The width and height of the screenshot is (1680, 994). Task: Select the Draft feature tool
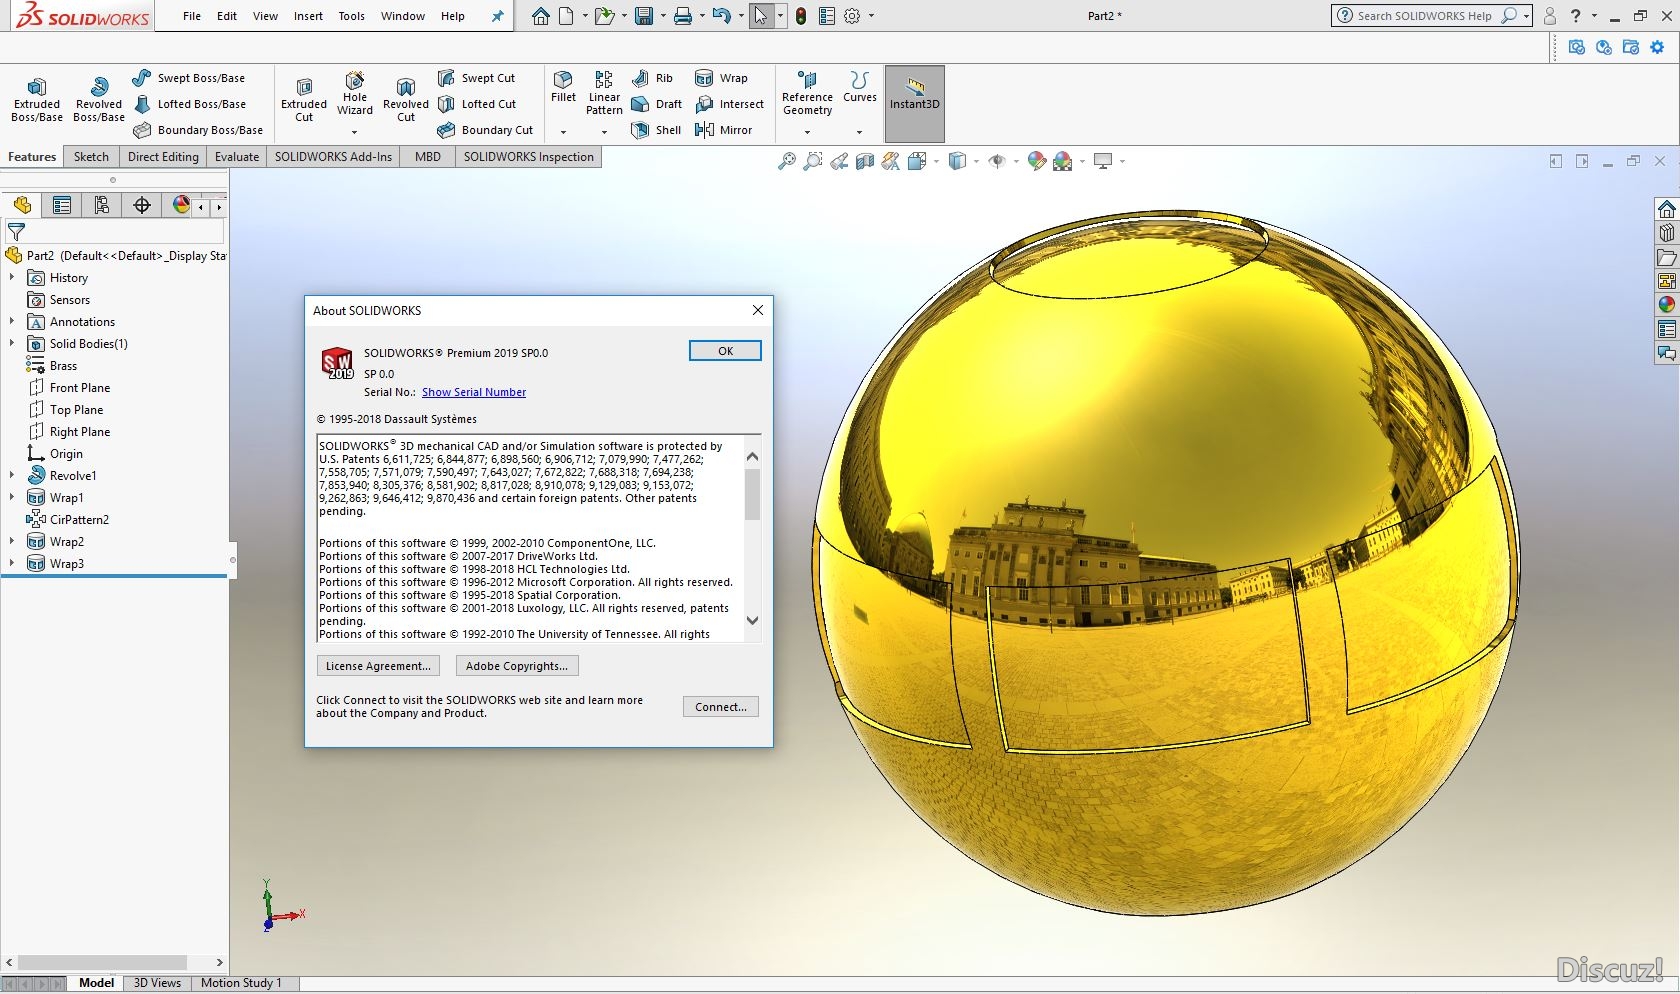coord(656,104)
